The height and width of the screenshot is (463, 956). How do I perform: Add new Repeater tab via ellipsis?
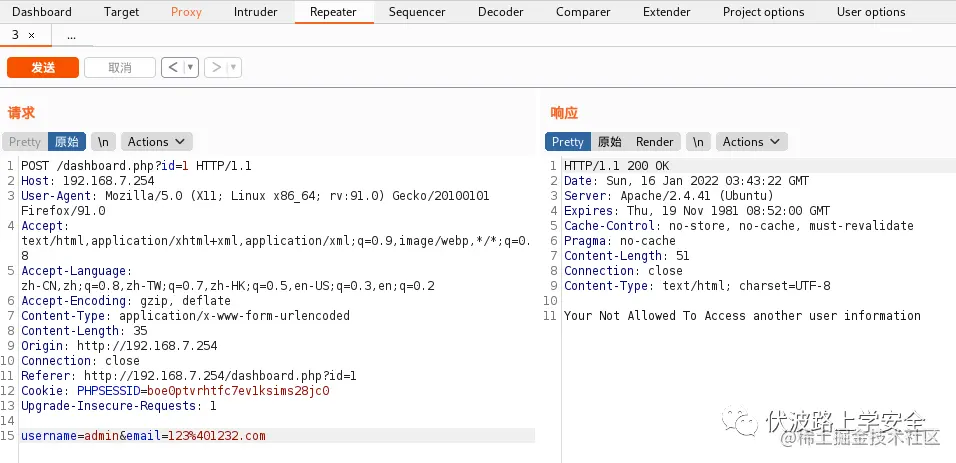pos(71,36)
